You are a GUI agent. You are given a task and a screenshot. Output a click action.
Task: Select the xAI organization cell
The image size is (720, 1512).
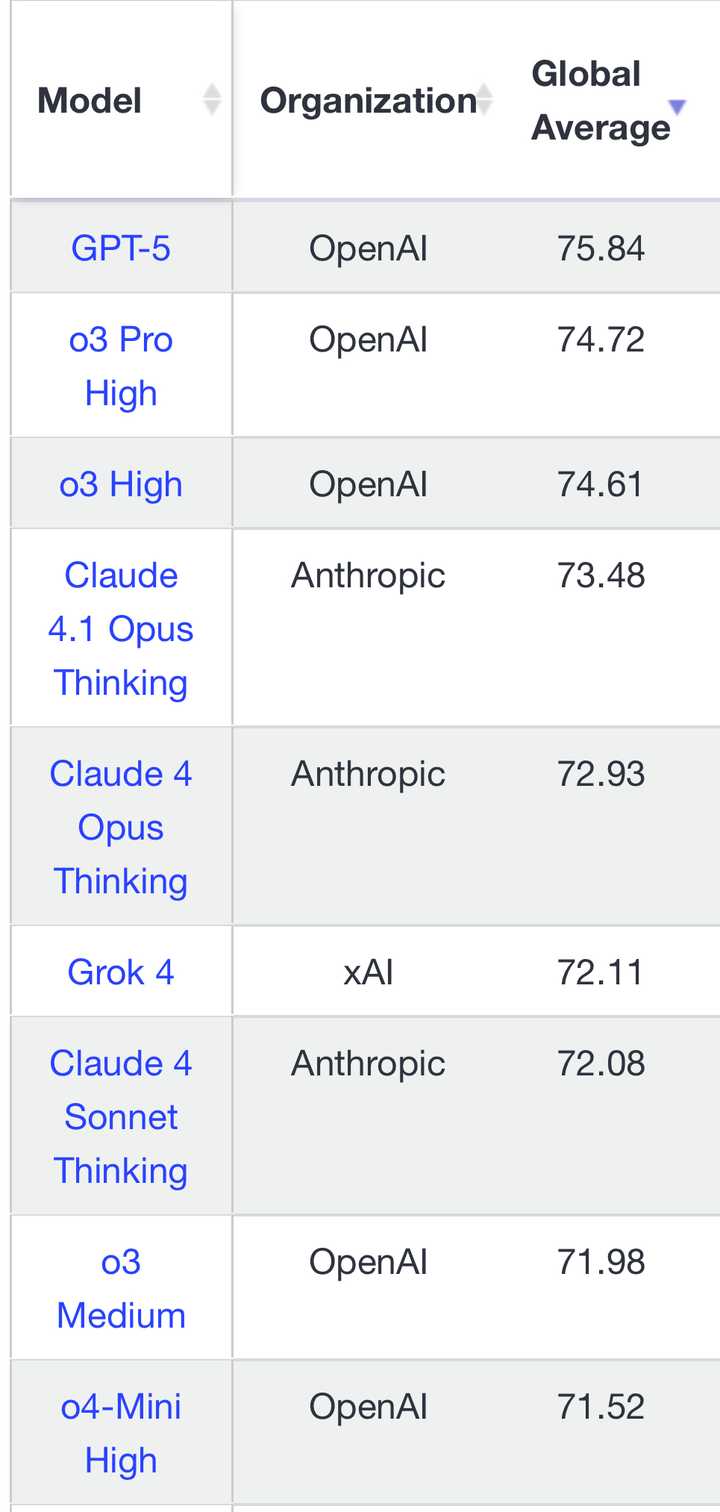pos(368,972)
